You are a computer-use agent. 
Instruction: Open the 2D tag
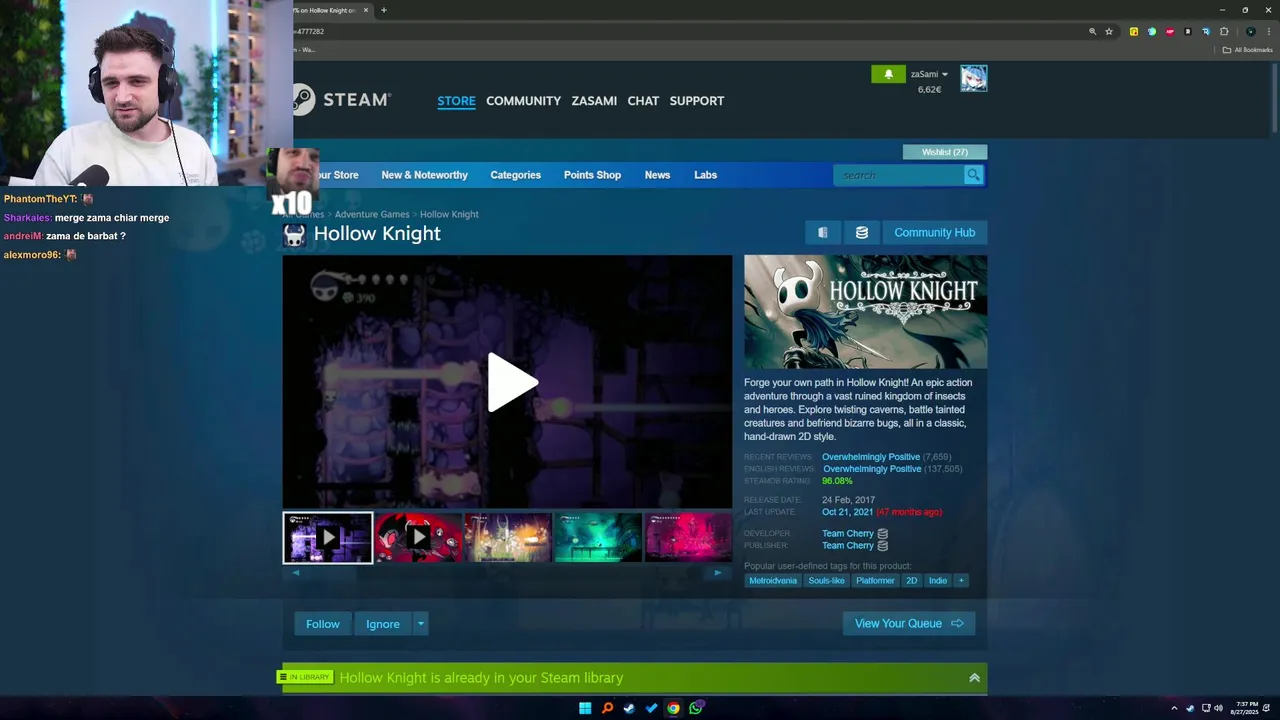pyautogui.click(x=911, y=581)
